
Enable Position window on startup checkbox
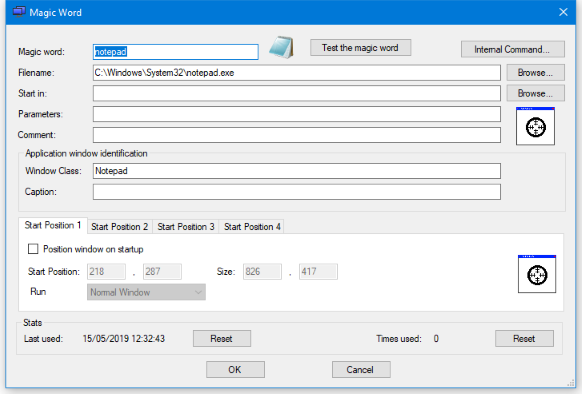pos(33,249)
